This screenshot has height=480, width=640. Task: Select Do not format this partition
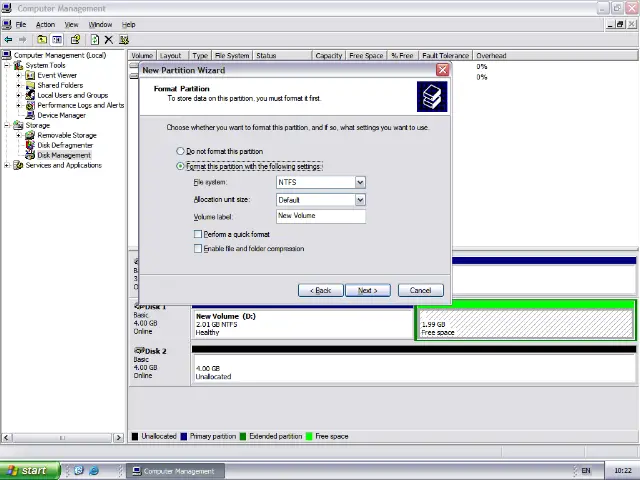pos(180,151)
